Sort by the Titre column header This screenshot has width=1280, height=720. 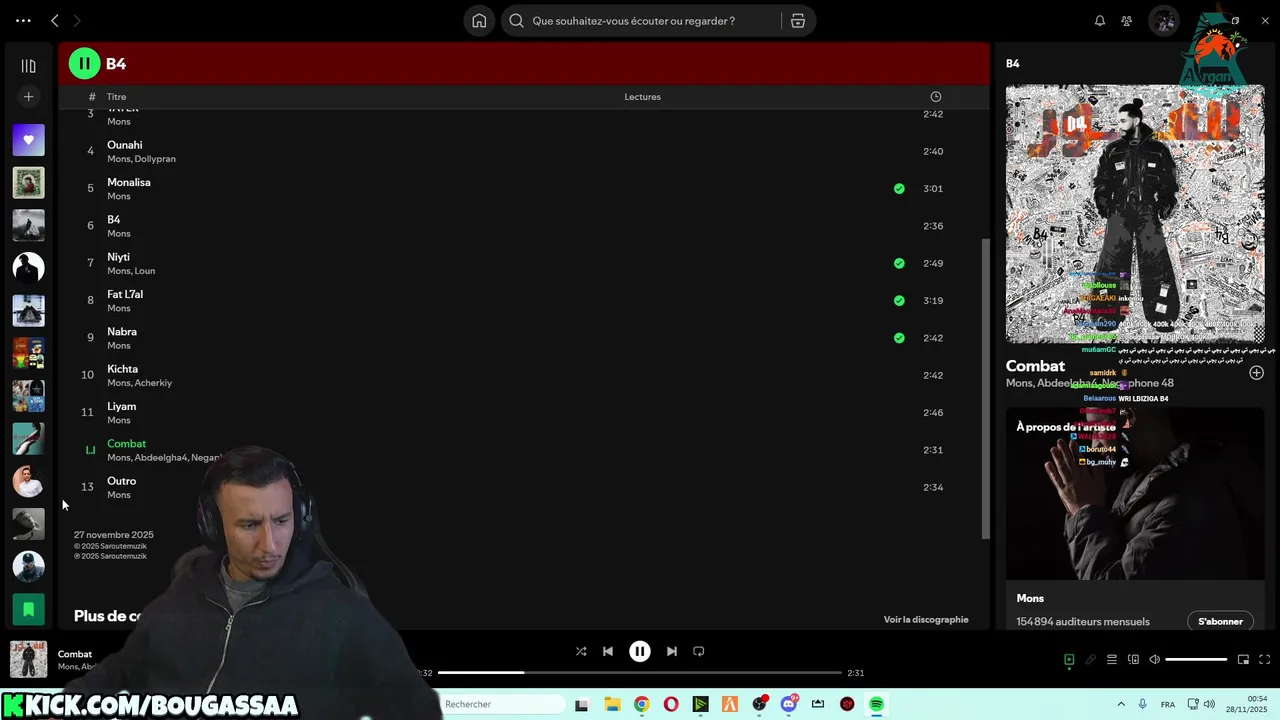pos(116,97)
